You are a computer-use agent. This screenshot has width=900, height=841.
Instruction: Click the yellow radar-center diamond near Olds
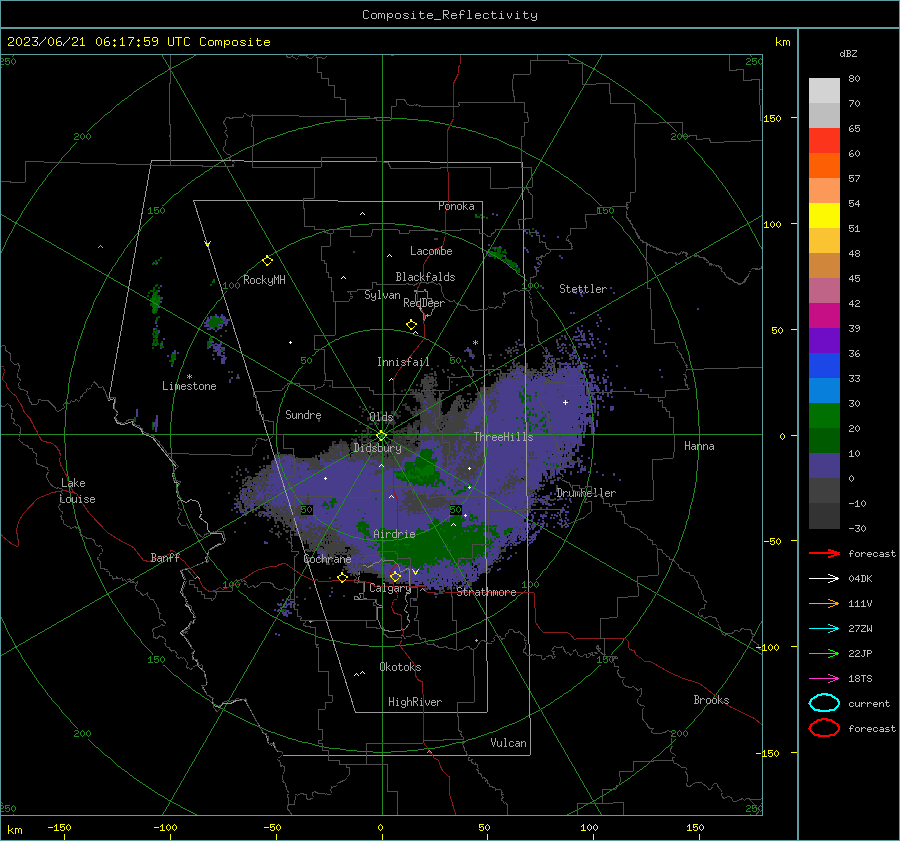coord(381,435)
